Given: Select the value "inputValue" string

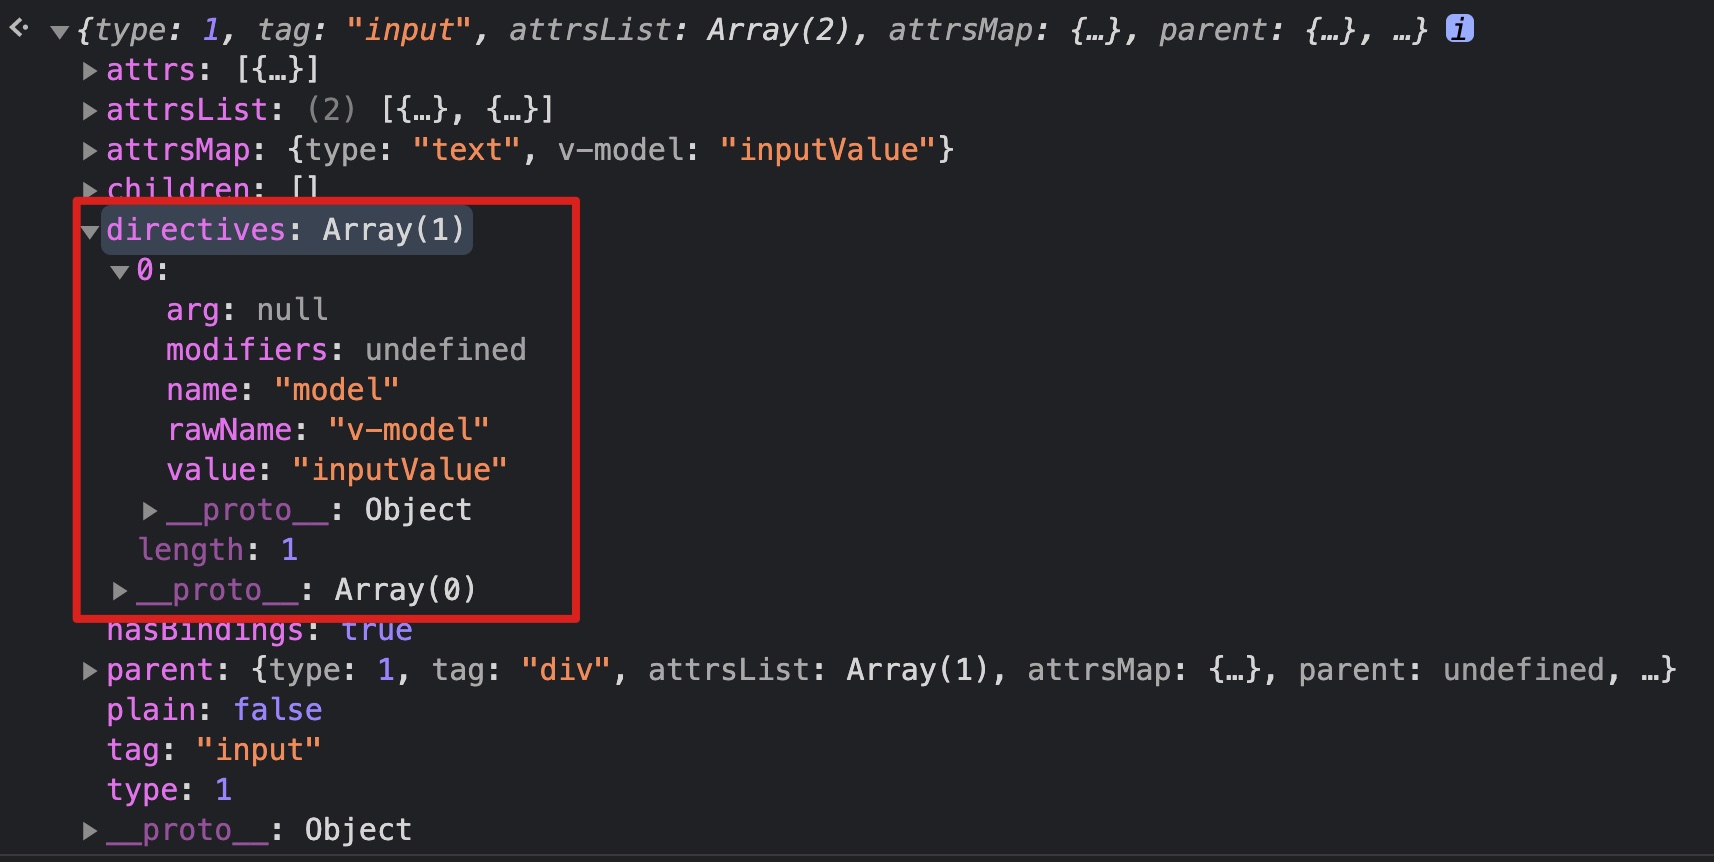Looking at the screenshot, I should click(x=400, y=470).
